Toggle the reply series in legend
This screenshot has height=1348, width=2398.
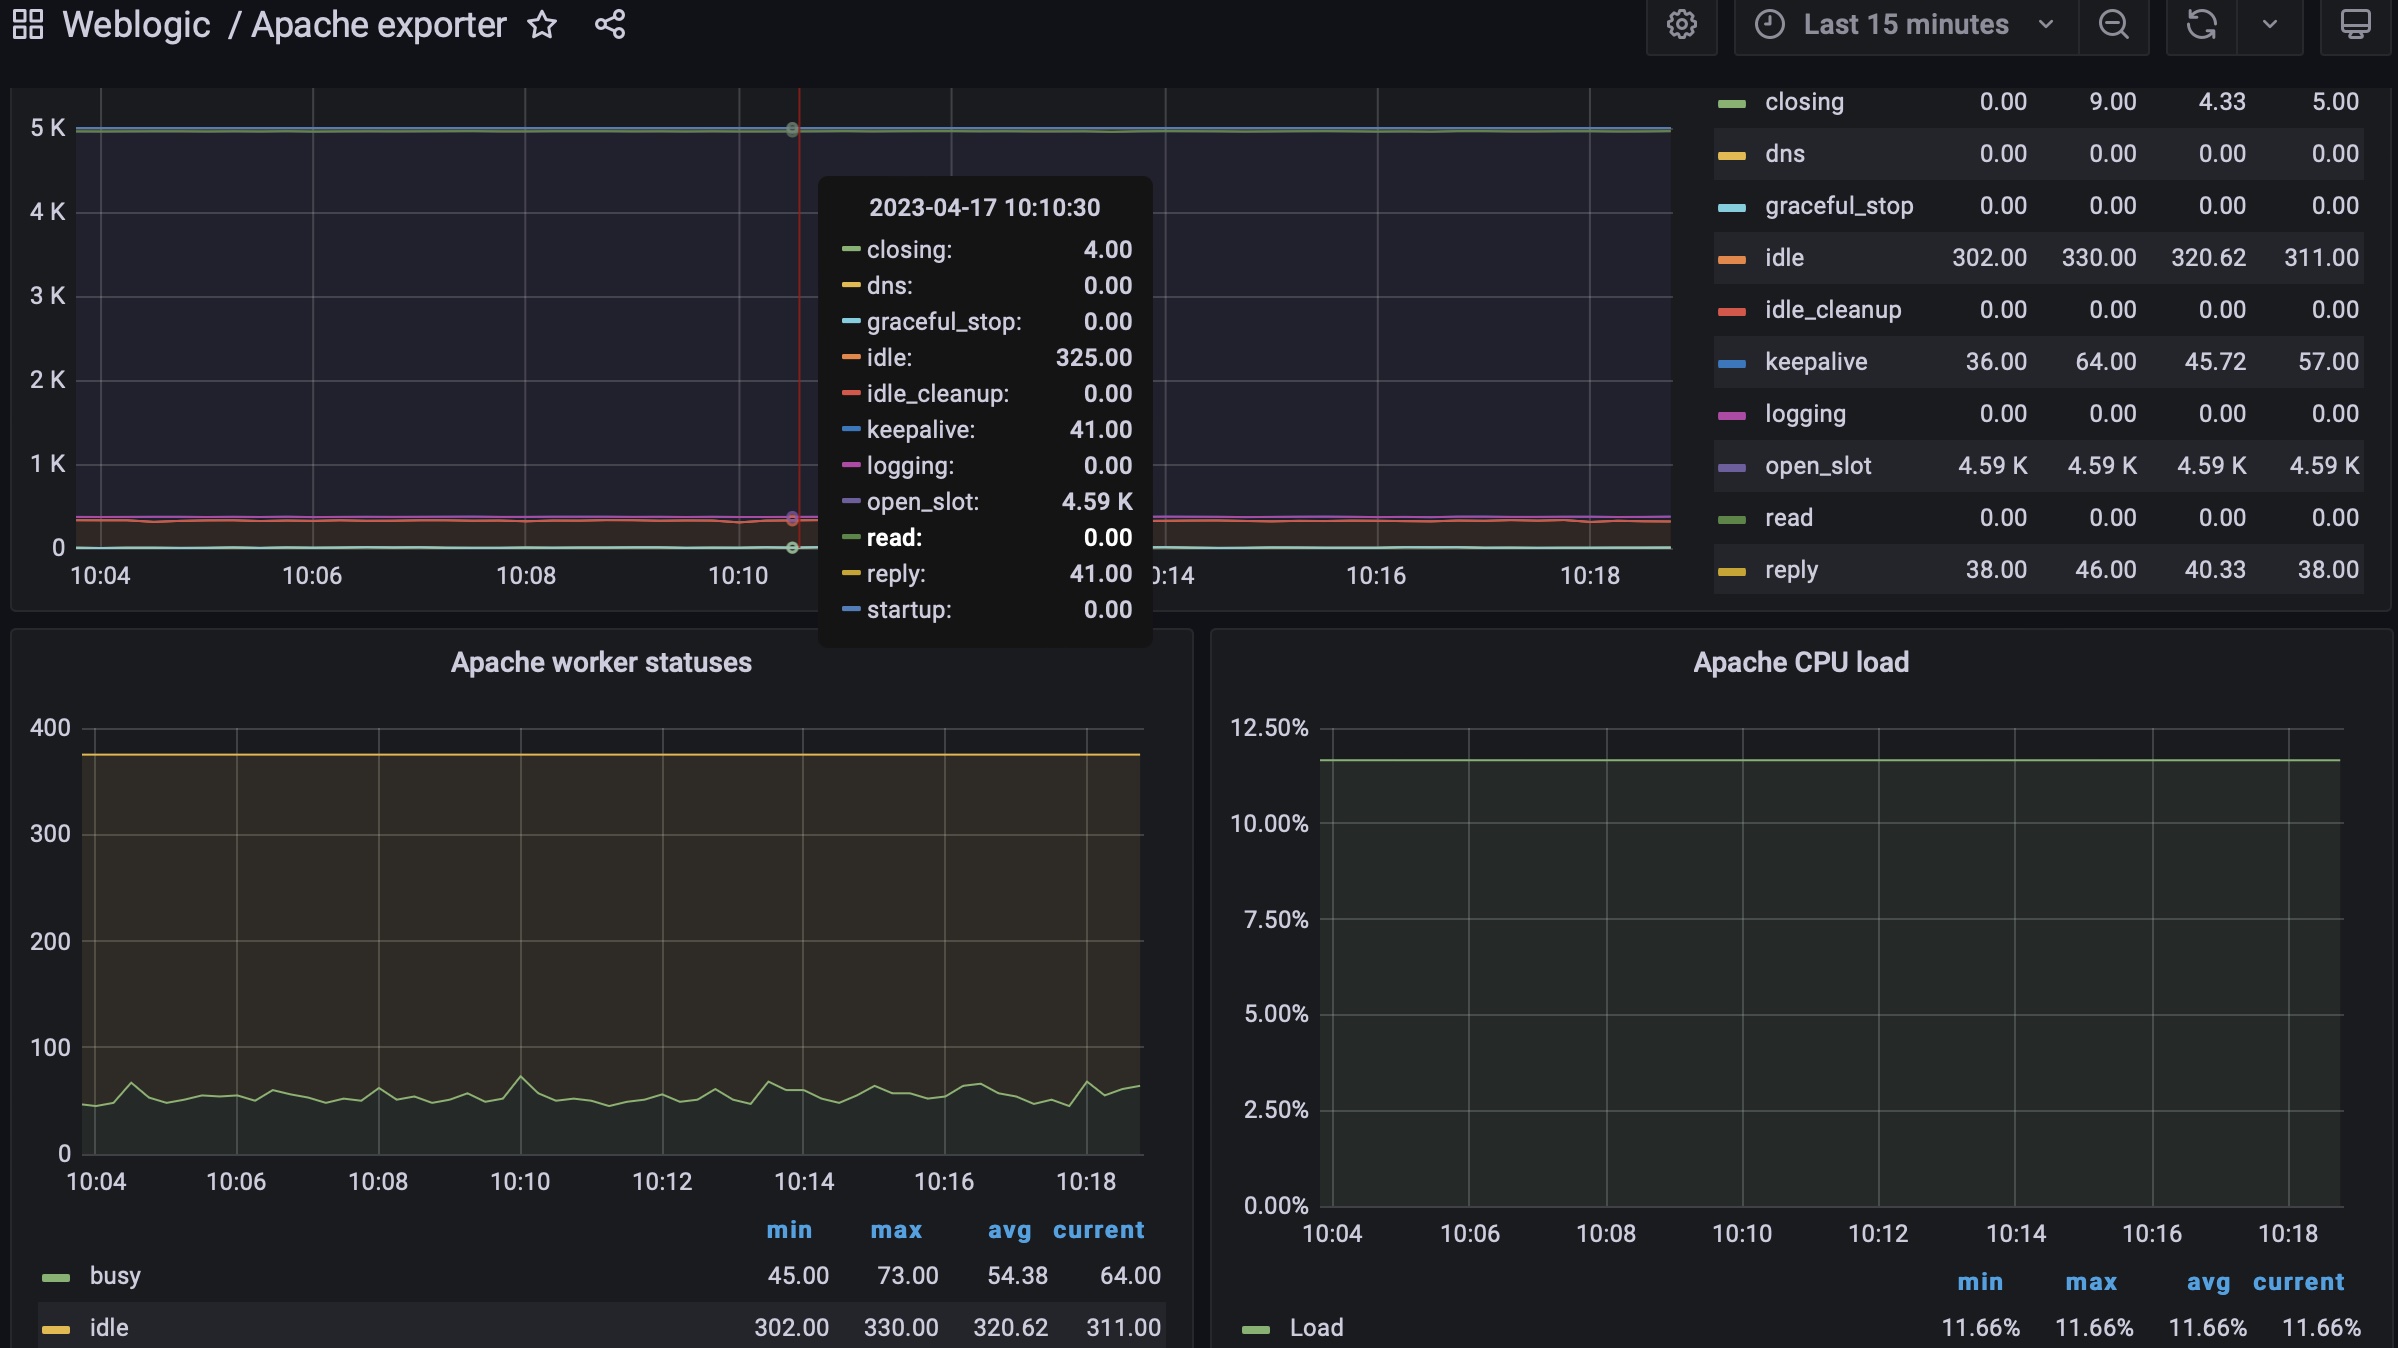pyautogui.click(x=1791, y=570)
